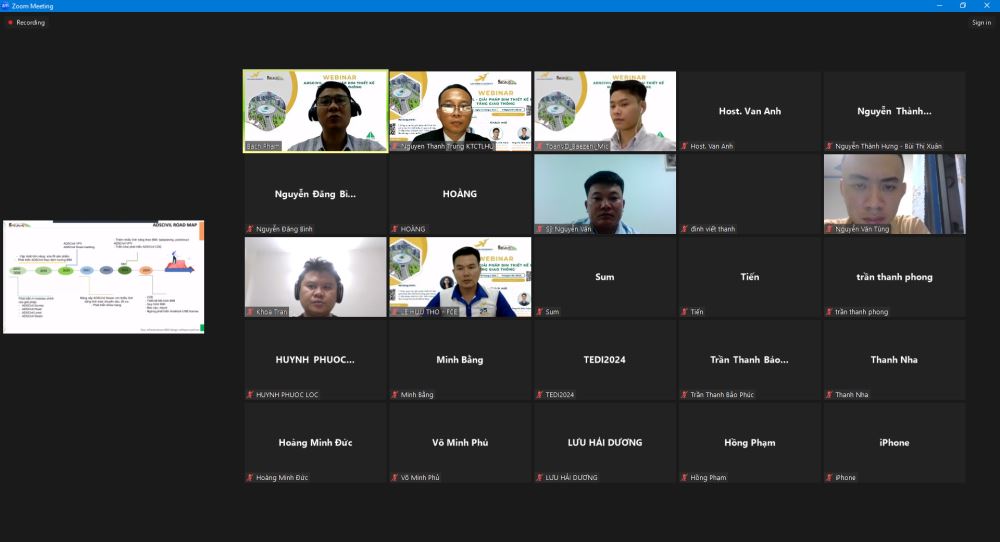
Task: Open the shared ADSCIVIL ROAD MAP slide thumbnail
Action: tap(103, 277)
